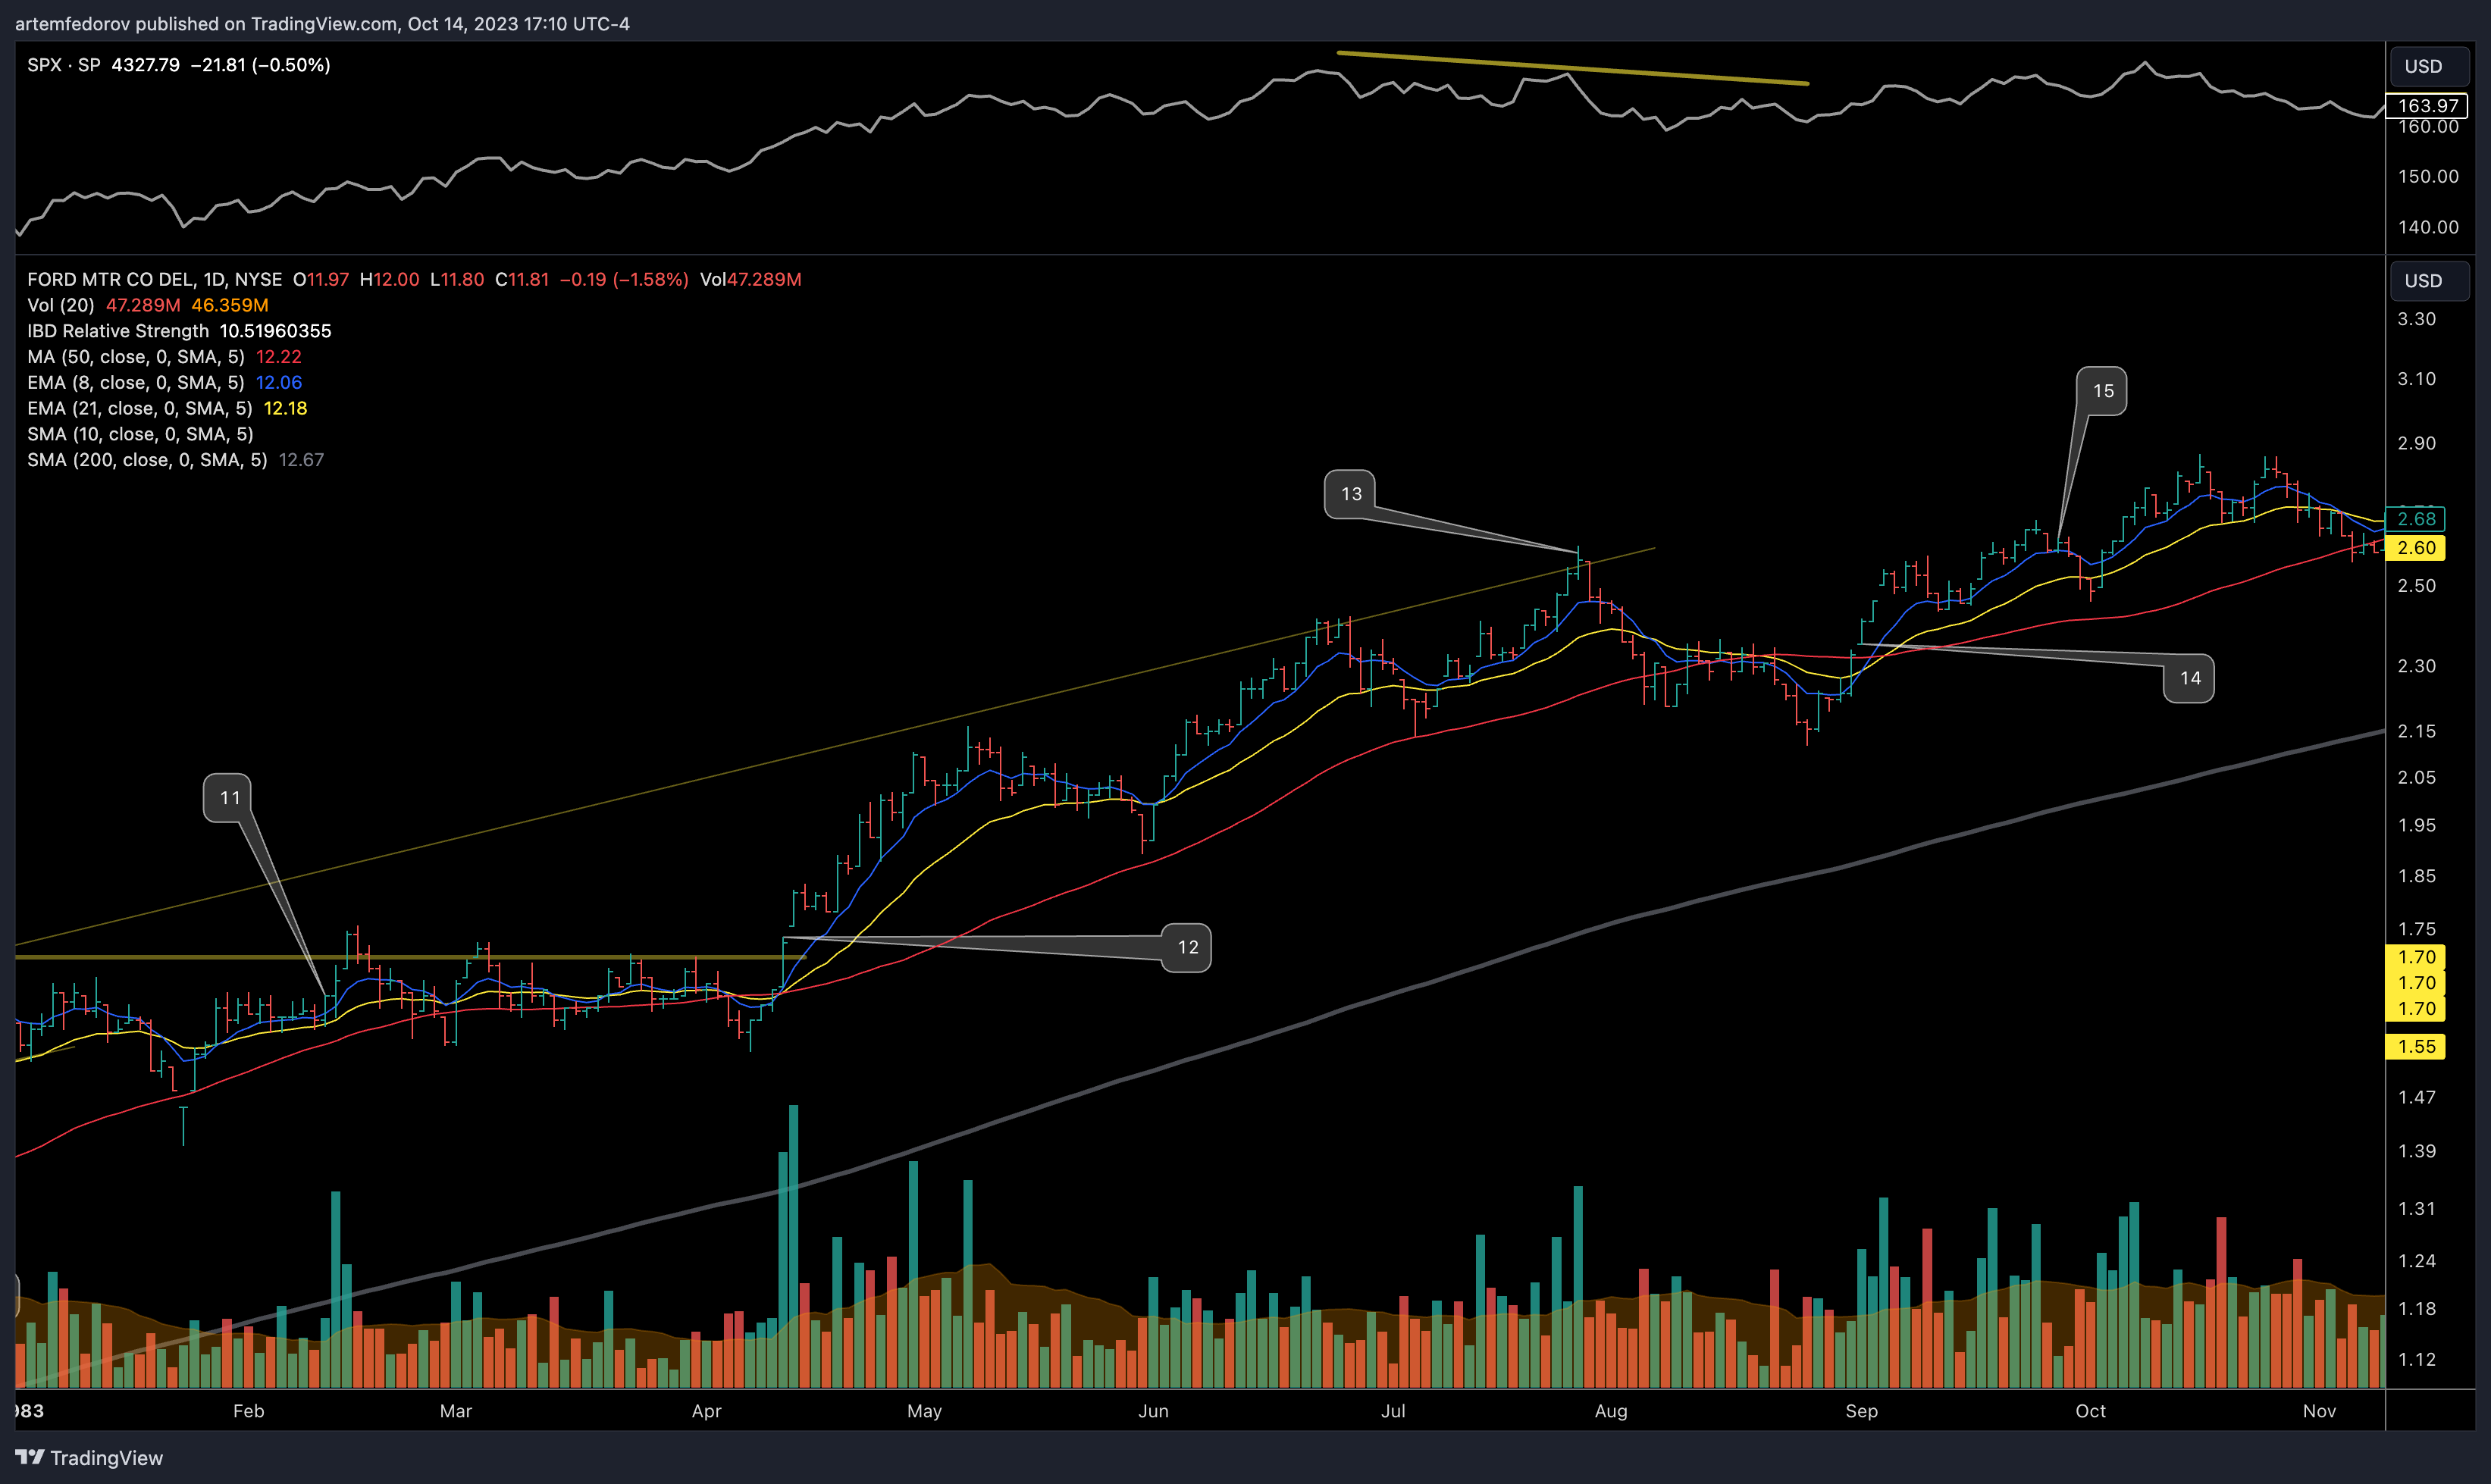This screenshot has height=1484, width=2491.
Task: Click the Nov label on time axis
Action: [x=2319, y=1411]
